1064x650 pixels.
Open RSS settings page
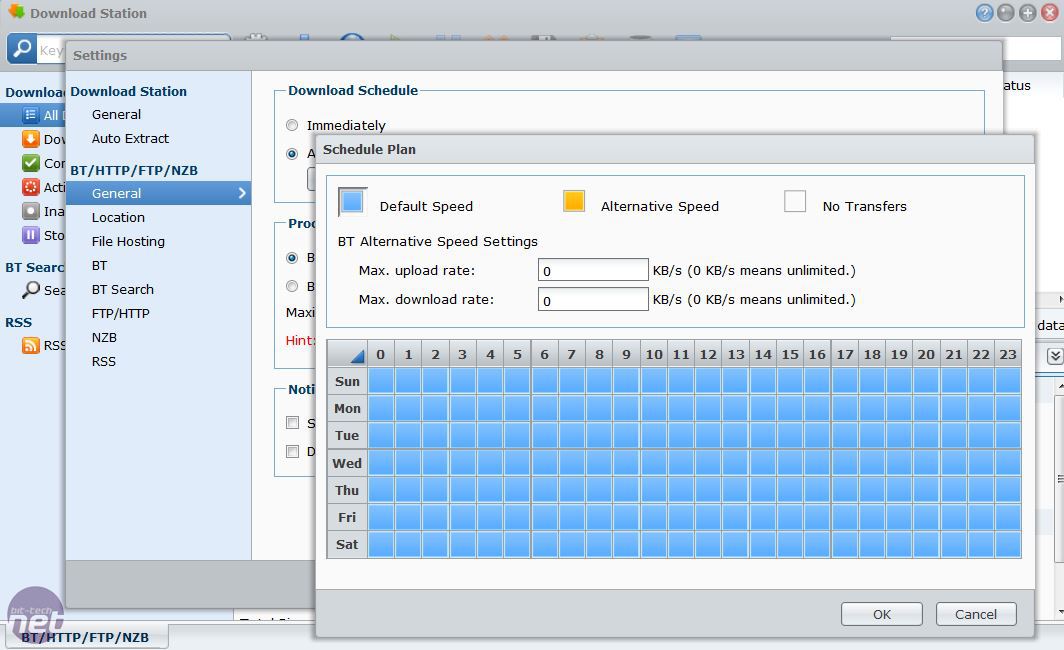[x=103, y=362]
